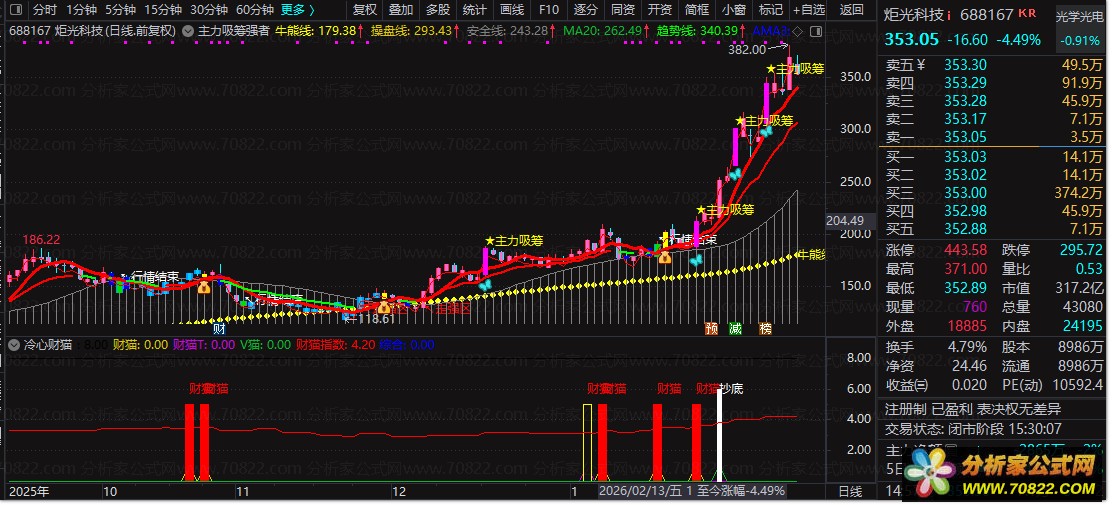Open the 多股 multi-stock view
Screen dimensions: 1112x505
[438, 10]
